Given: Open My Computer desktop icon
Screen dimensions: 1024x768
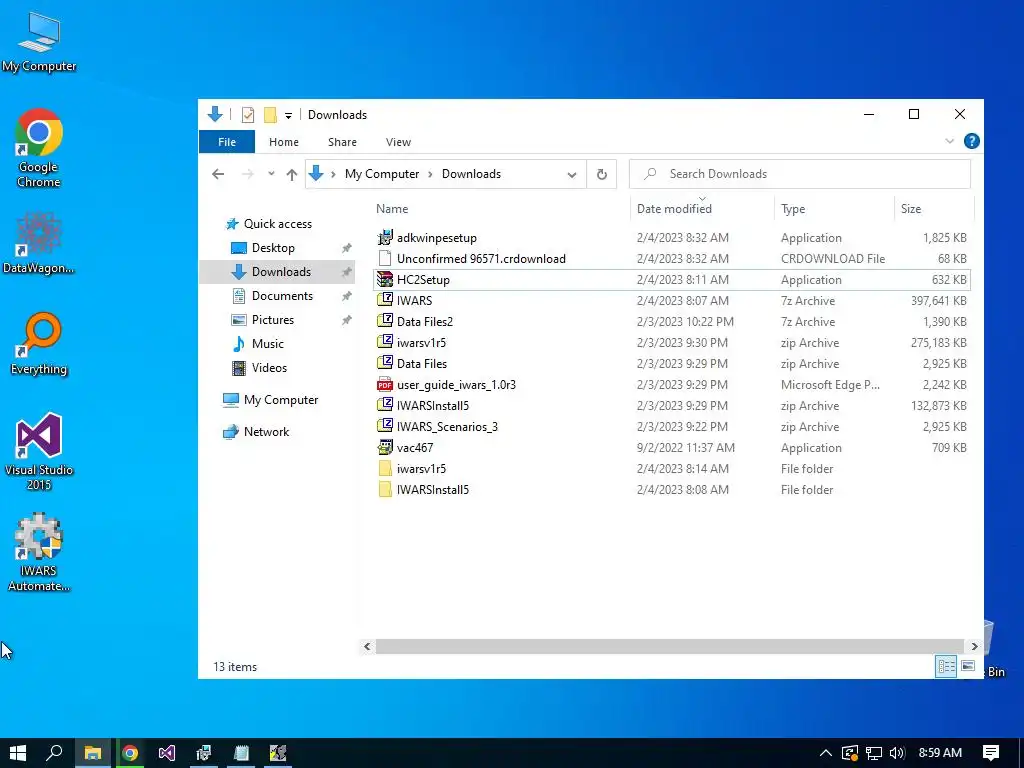Looking at the screenshot, I should (39, 42).
